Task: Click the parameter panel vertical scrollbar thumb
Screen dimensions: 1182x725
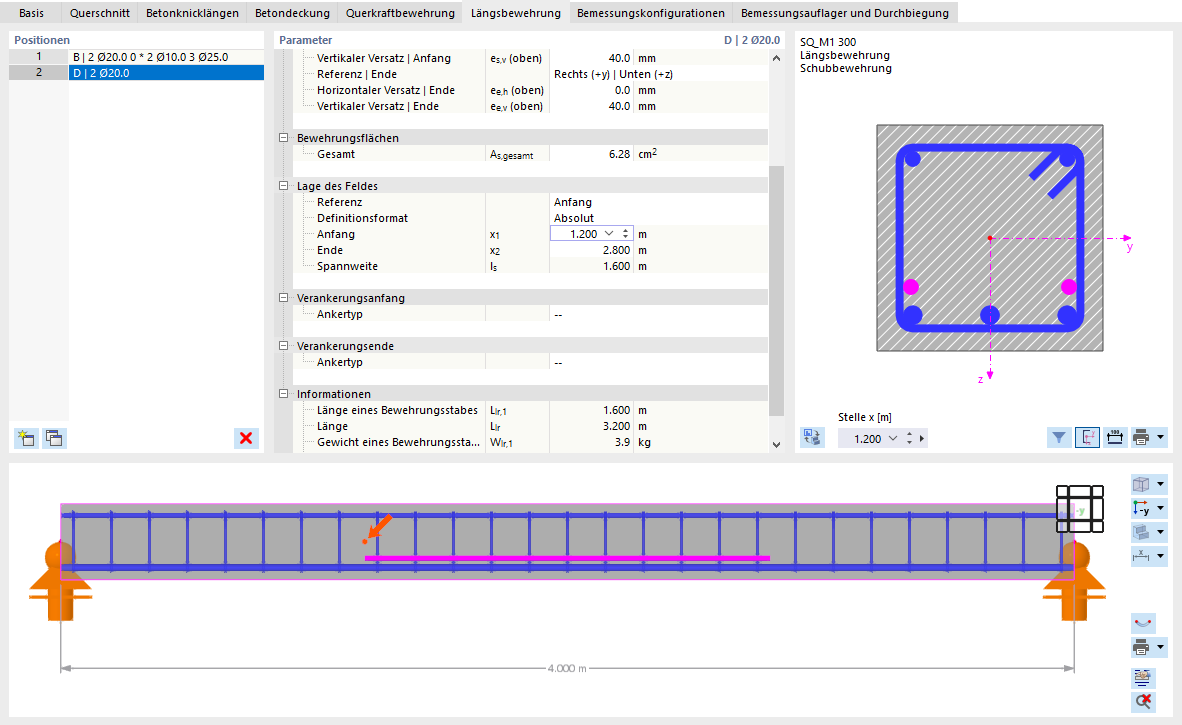Action: pyautogui.click(x=776, y=290)
